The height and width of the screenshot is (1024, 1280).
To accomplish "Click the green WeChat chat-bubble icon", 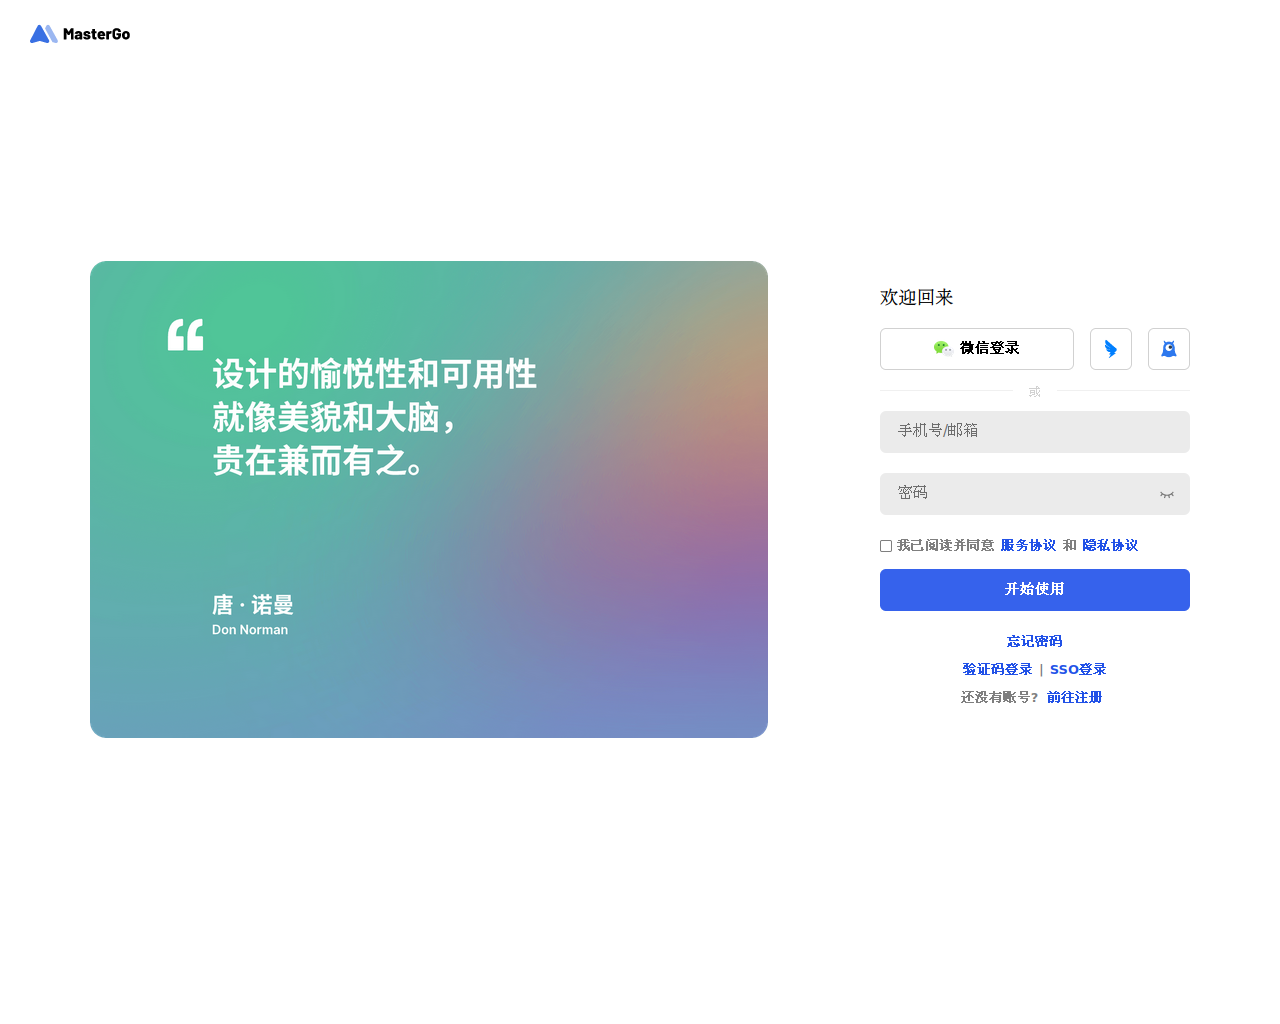I will tap(942, 348).
